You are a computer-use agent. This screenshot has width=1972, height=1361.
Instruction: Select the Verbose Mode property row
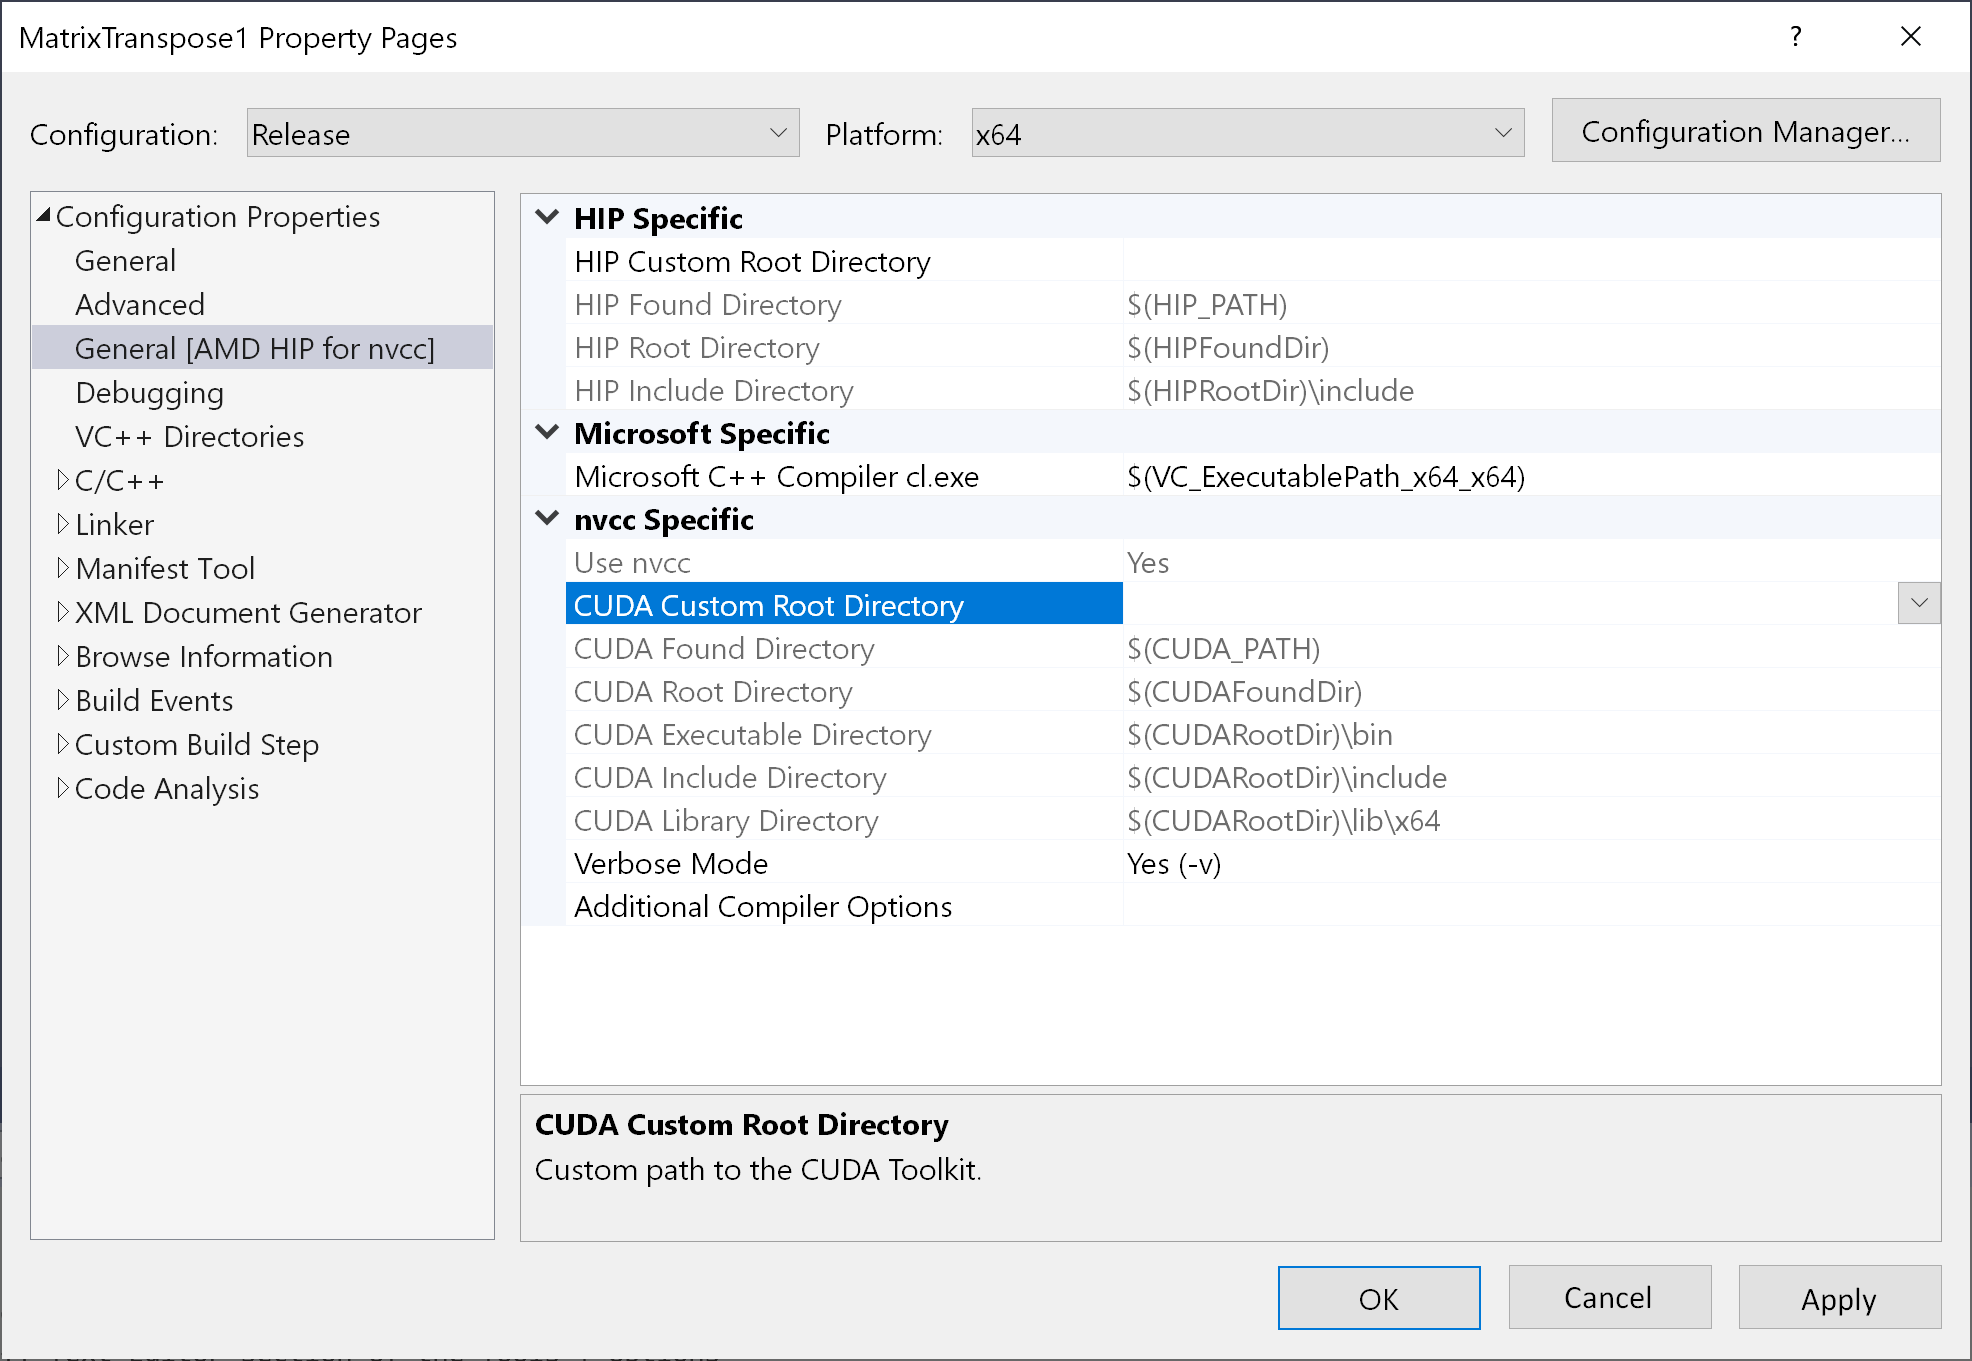click(x=671, y=864)
